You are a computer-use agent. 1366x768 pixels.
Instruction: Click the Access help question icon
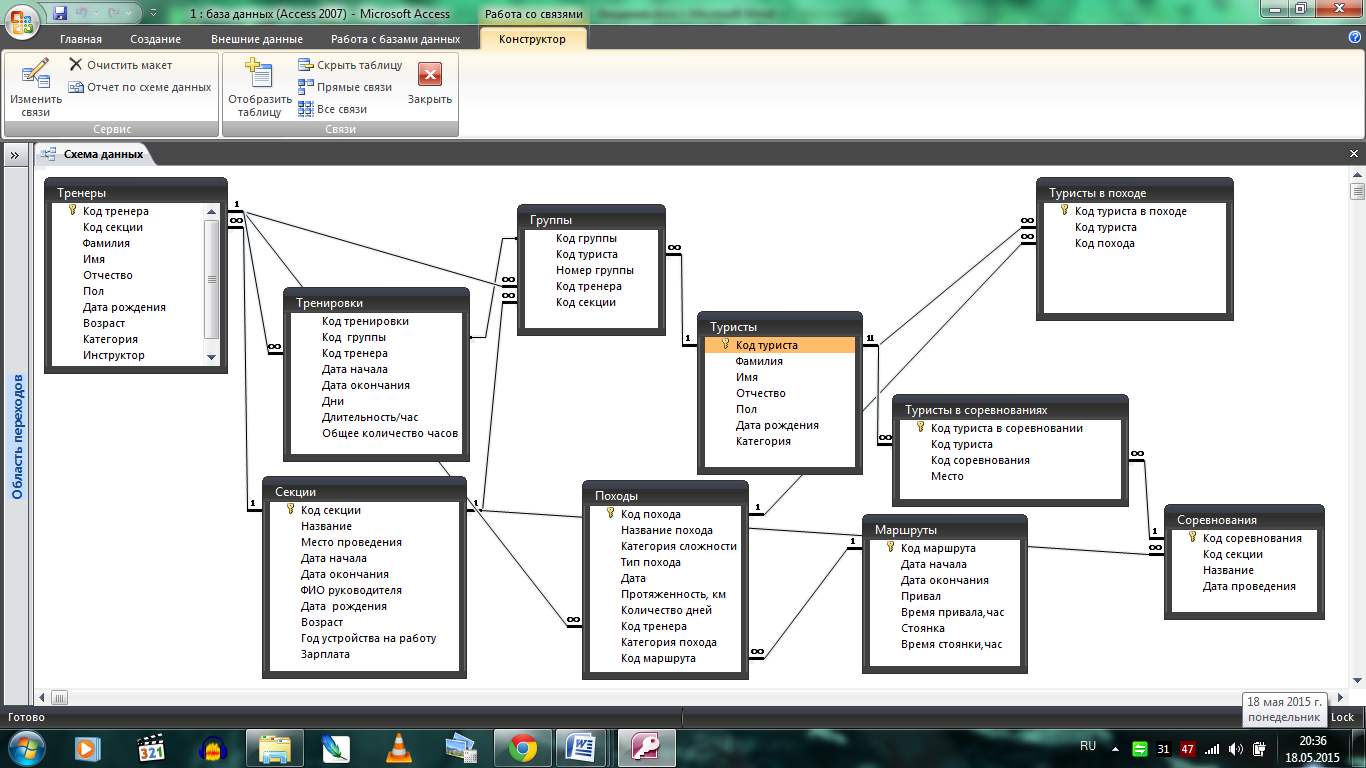click(x=1355, y=37)
